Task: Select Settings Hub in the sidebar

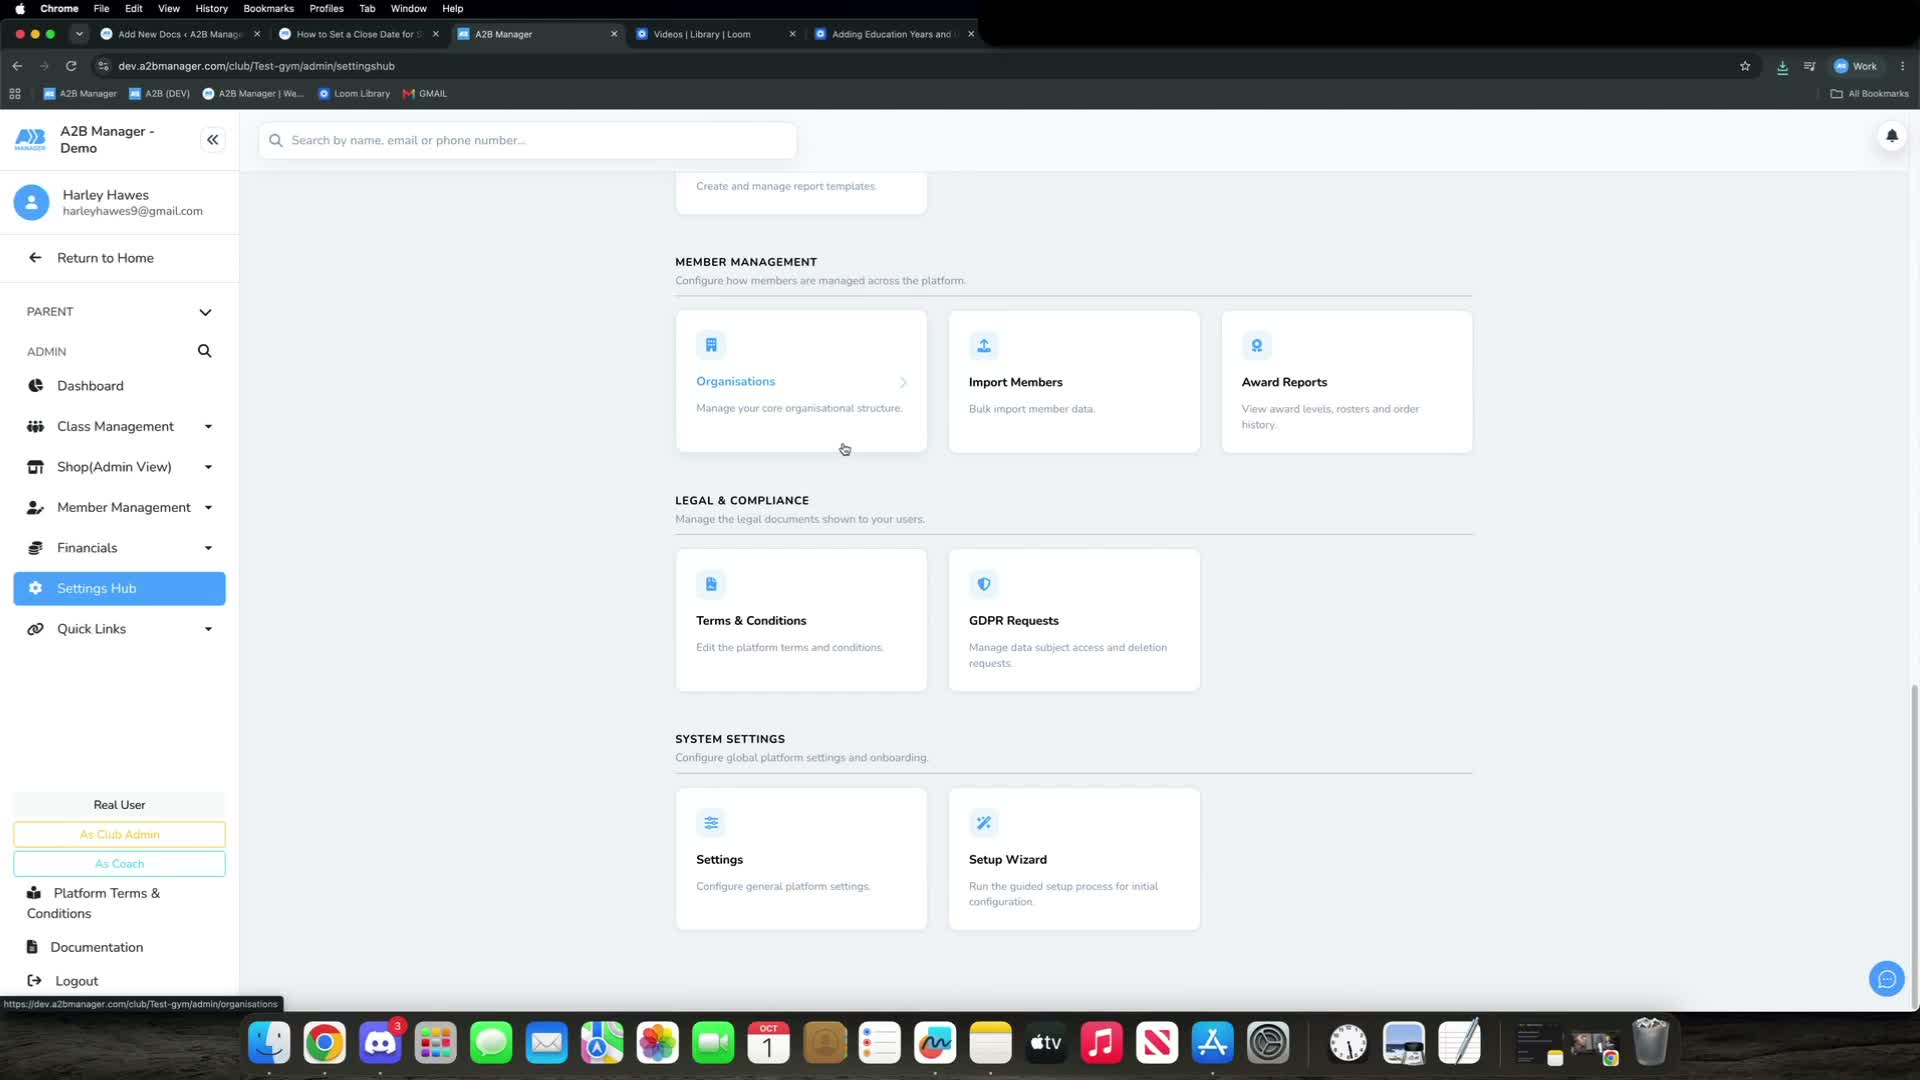Action: [119, 589]
